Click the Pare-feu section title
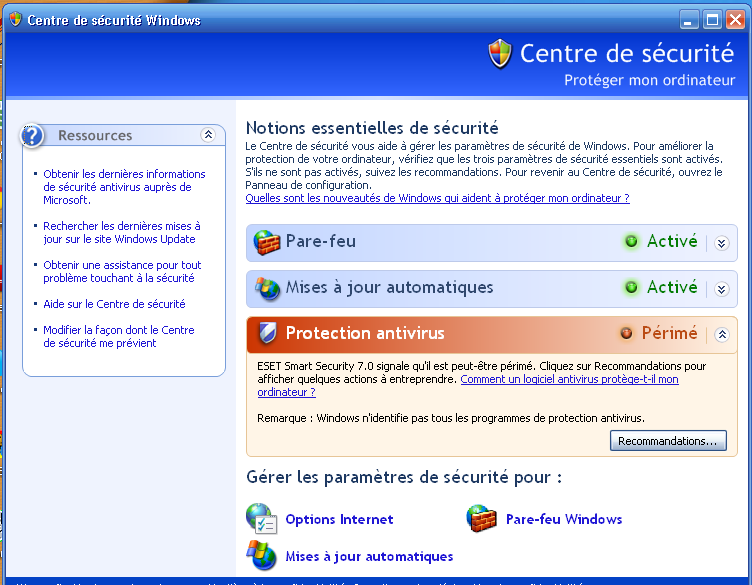 pos(321,241)
